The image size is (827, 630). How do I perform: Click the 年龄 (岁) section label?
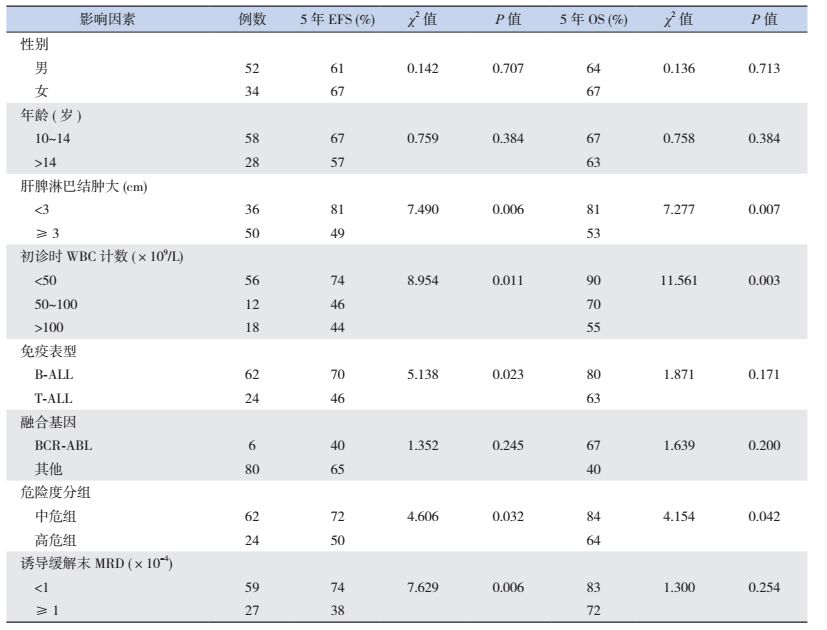click(x=50, y=116)
